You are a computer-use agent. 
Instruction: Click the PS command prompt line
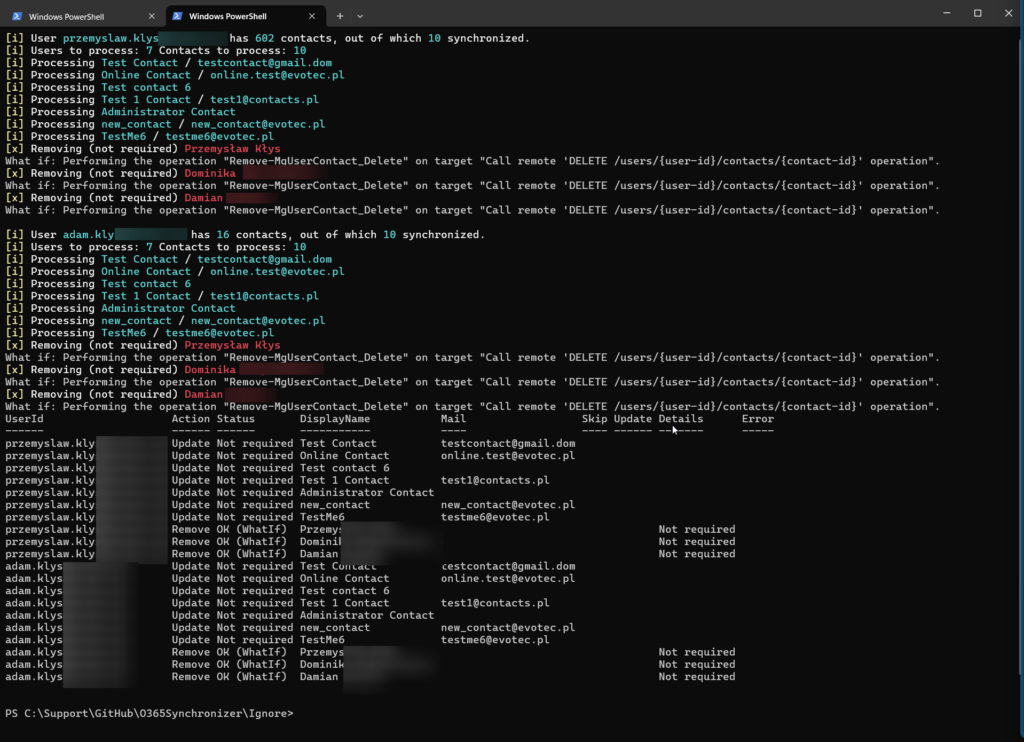pyautogui.click(x=150, y=713)
